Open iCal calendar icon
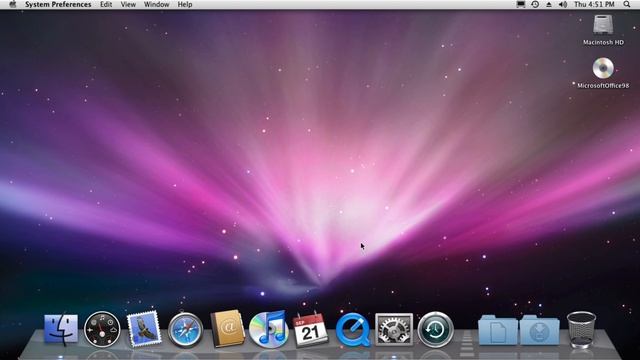The height and width of the screenshot is (360, 640). [x=311, y=329]
